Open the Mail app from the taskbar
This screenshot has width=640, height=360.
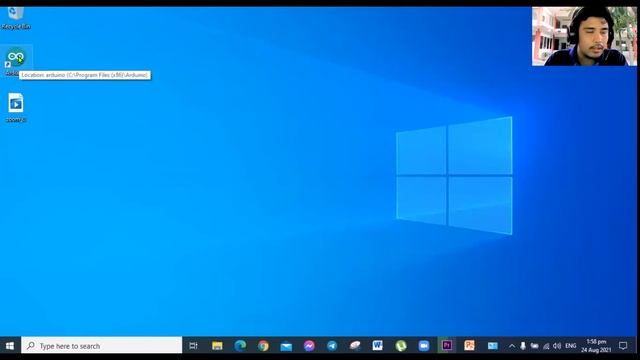click(286, 346)
